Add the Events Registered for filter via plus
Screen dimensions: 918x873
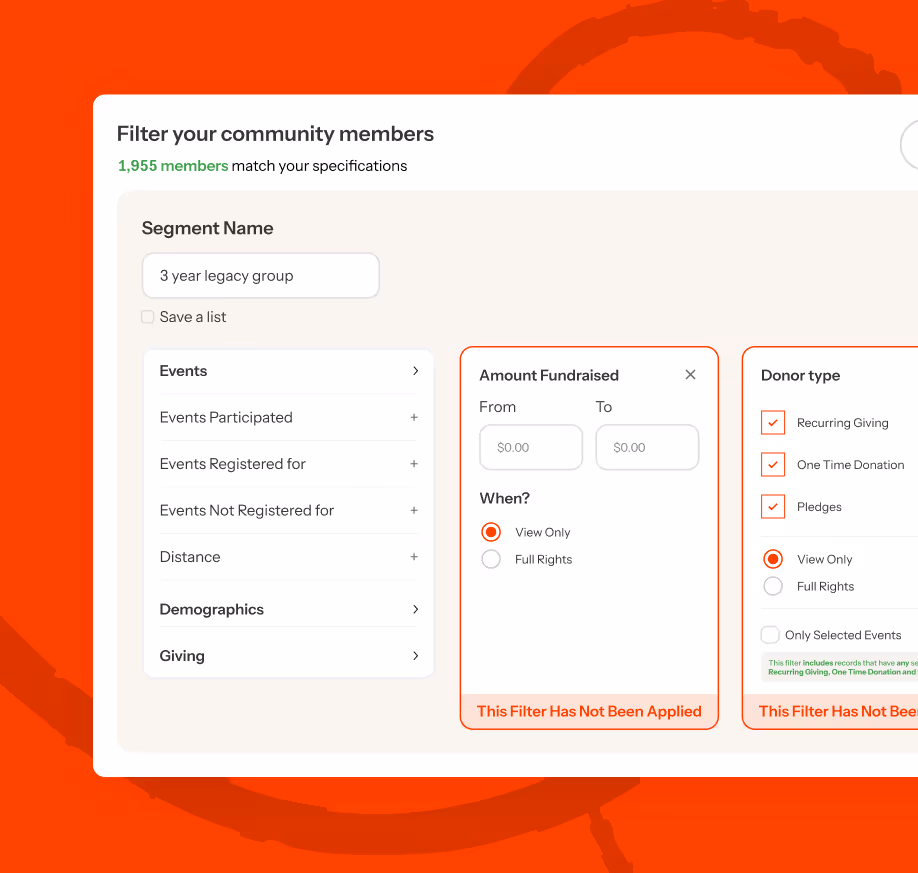click(414, 464)
